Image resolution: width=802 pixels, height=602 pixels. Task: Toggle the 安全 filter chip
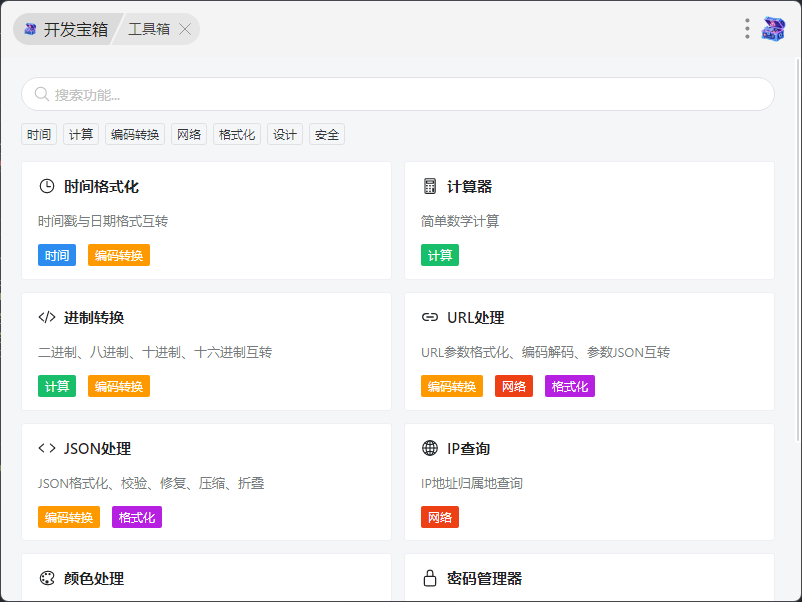pos(327,135)
